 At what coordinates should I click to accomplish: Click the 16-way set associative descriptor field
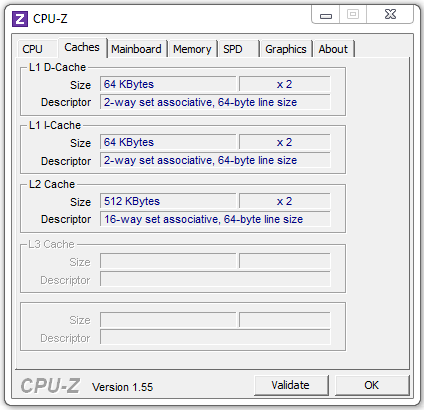pos(215,219)
